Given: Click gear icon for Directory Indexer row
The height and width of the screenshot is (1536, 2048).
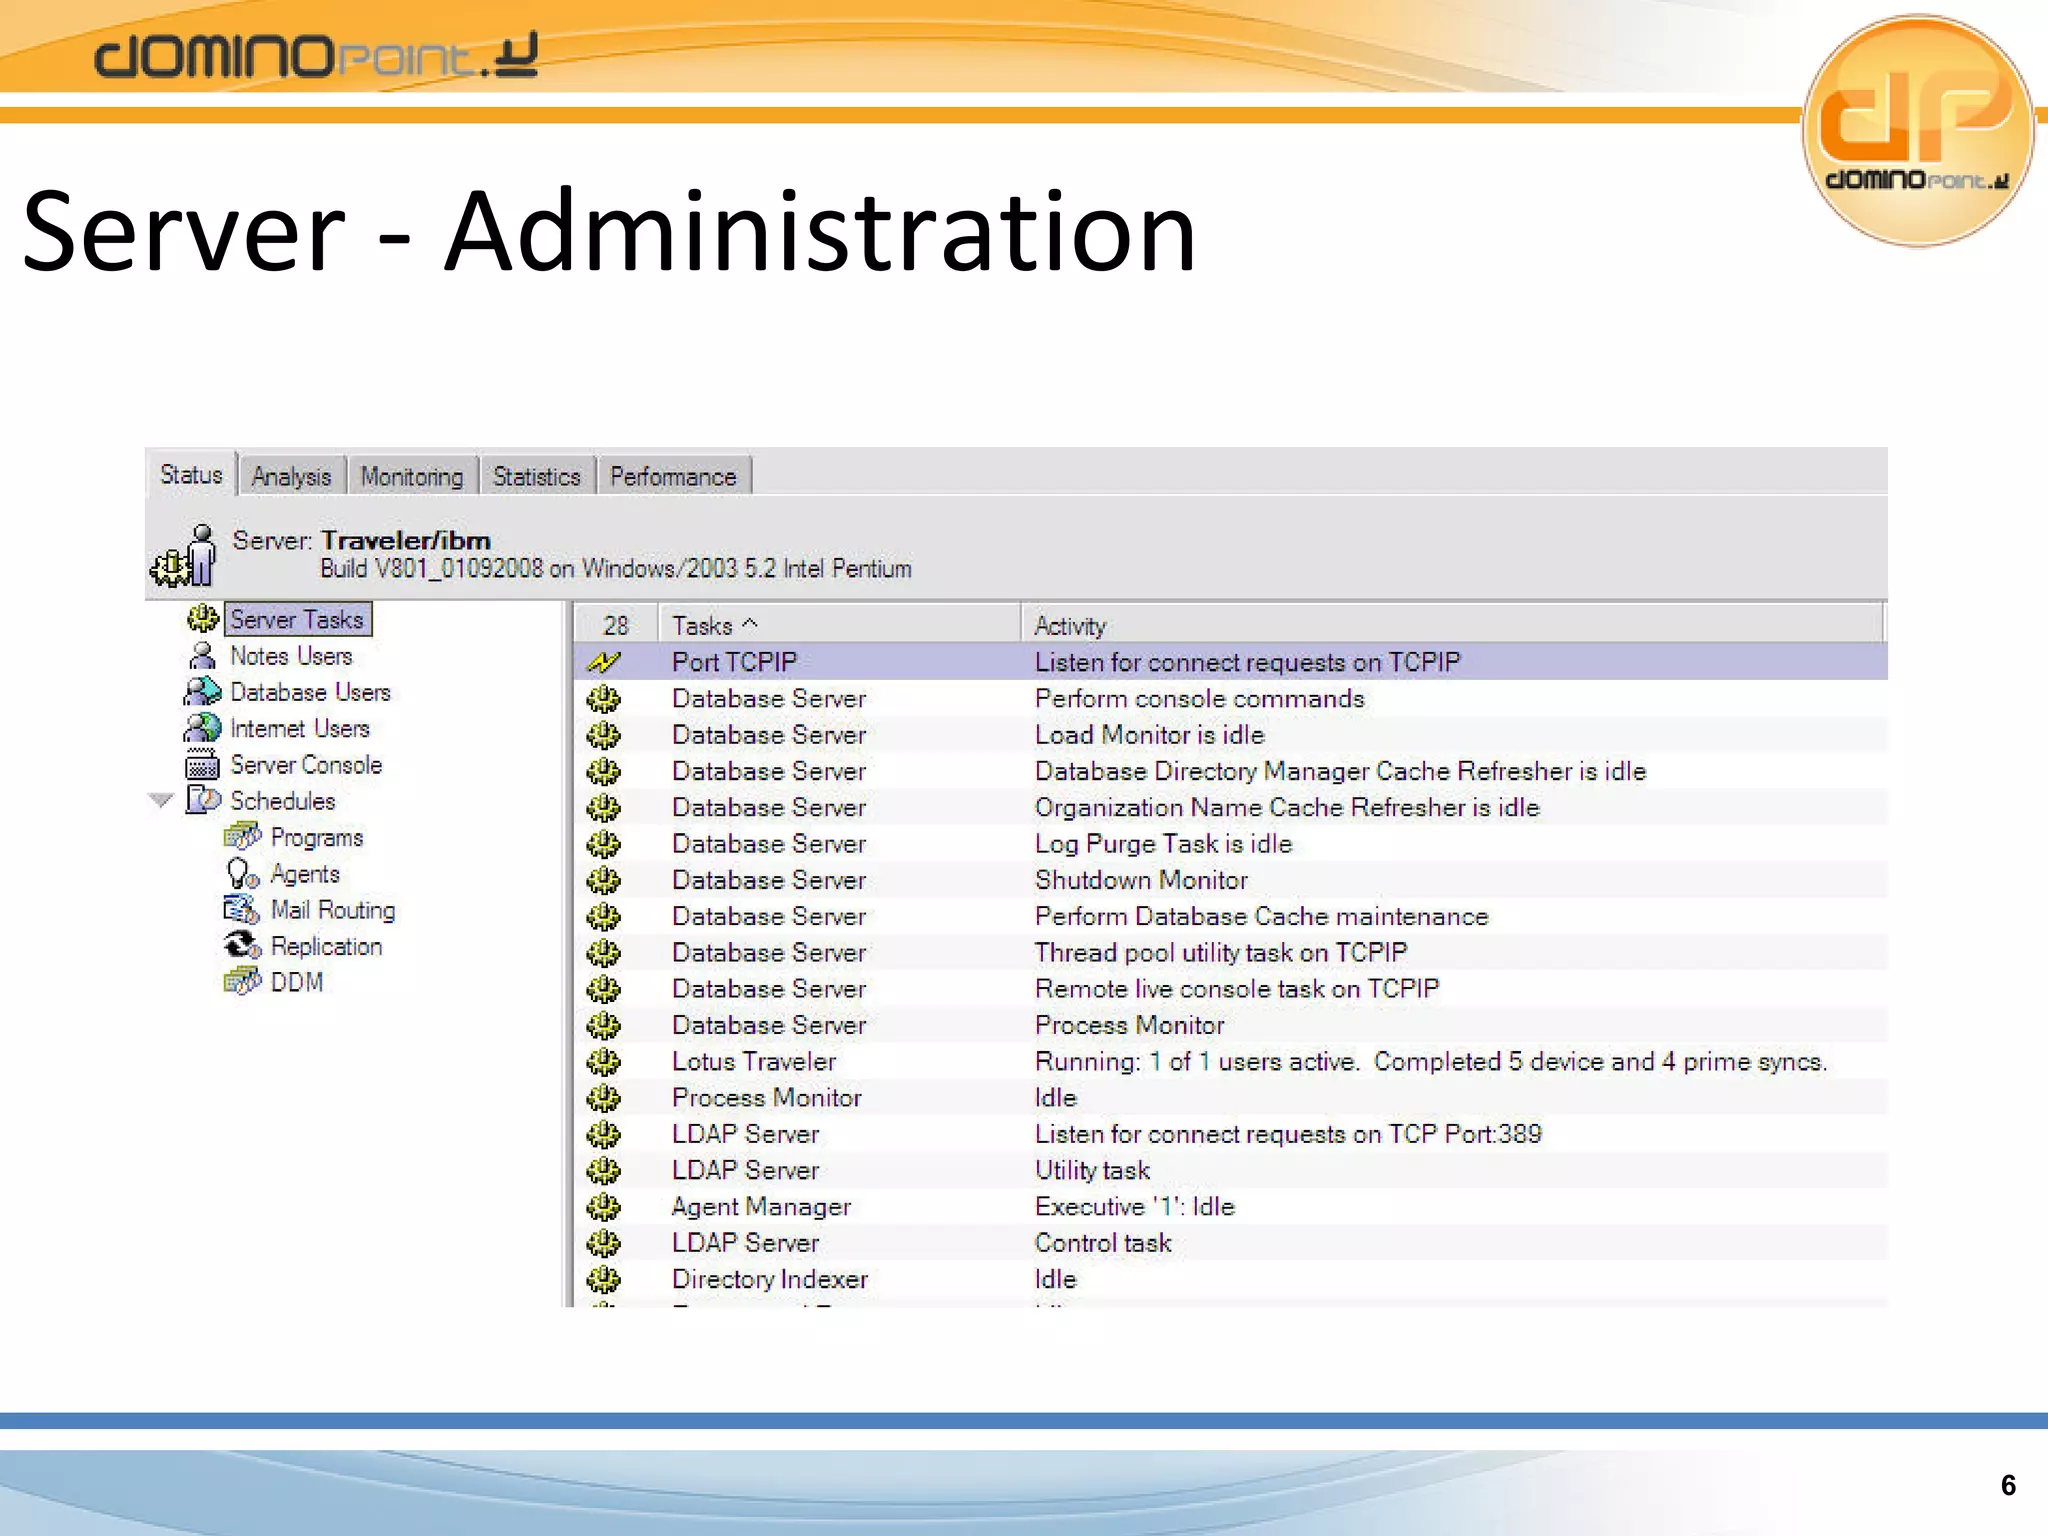Looking at the screenshot, I should (x=603, y=1279).
